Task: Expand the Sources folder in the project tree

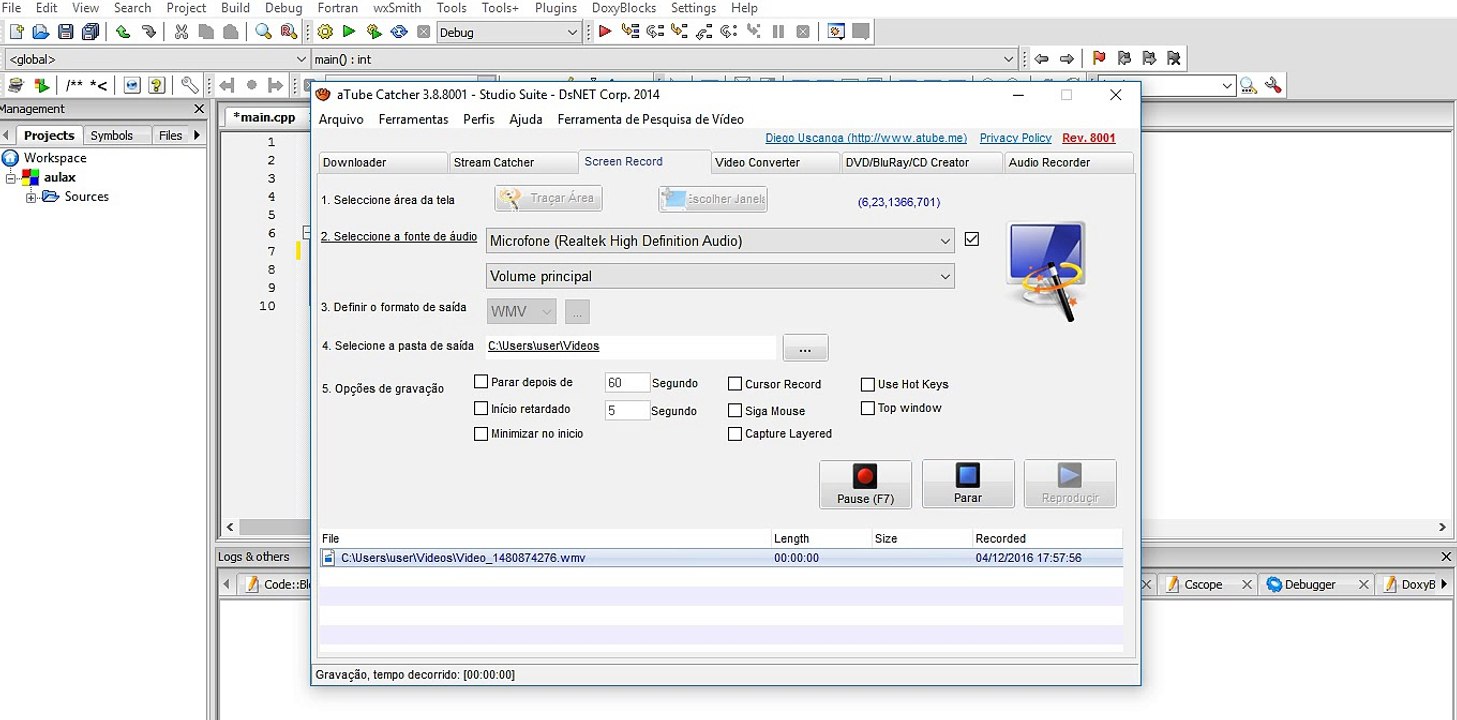Action: (31, 197)
